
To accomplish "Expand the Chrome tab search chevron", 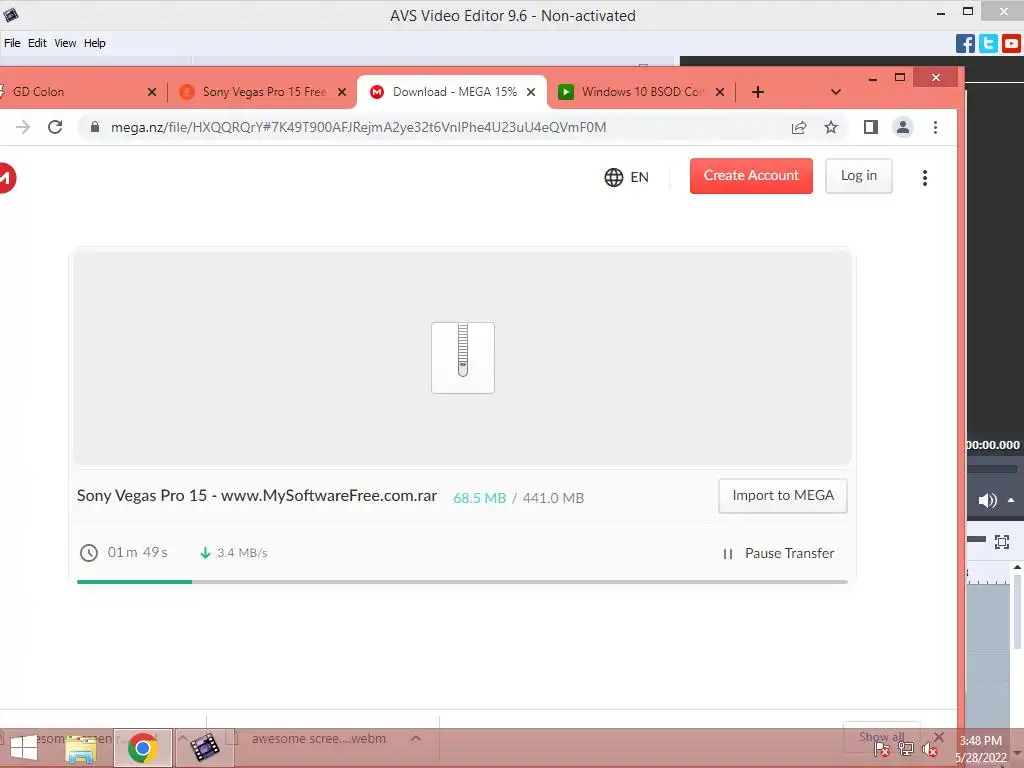I will [x=835, y=92].
